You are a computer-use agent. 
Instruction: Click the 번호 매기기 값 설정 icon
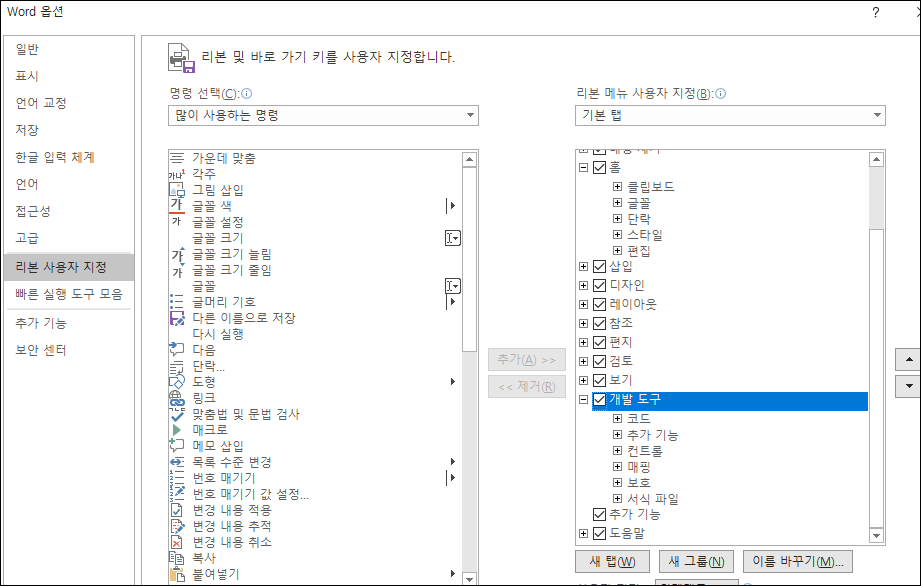click(x=177, y=493)
